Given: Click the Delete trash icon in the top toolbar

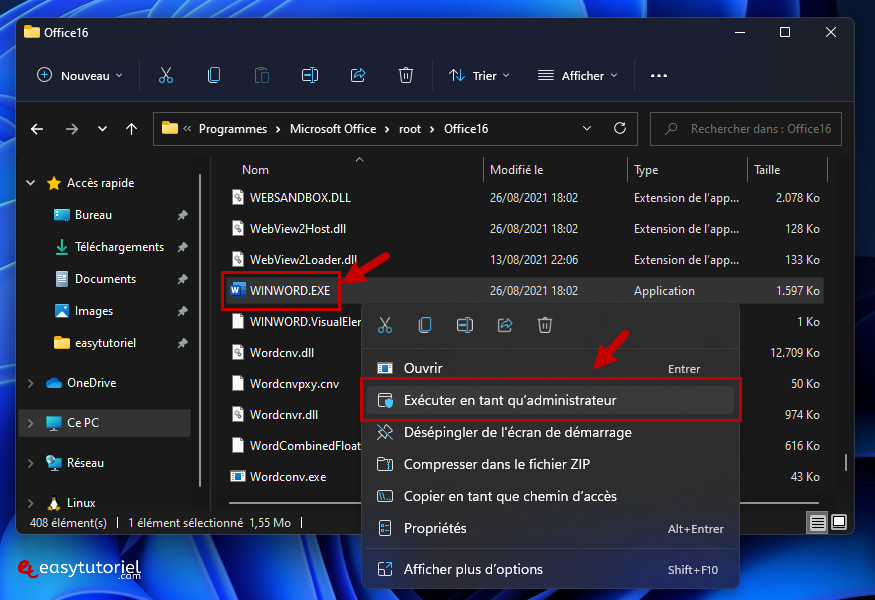Looking at the screenshot, I should 406,75.
